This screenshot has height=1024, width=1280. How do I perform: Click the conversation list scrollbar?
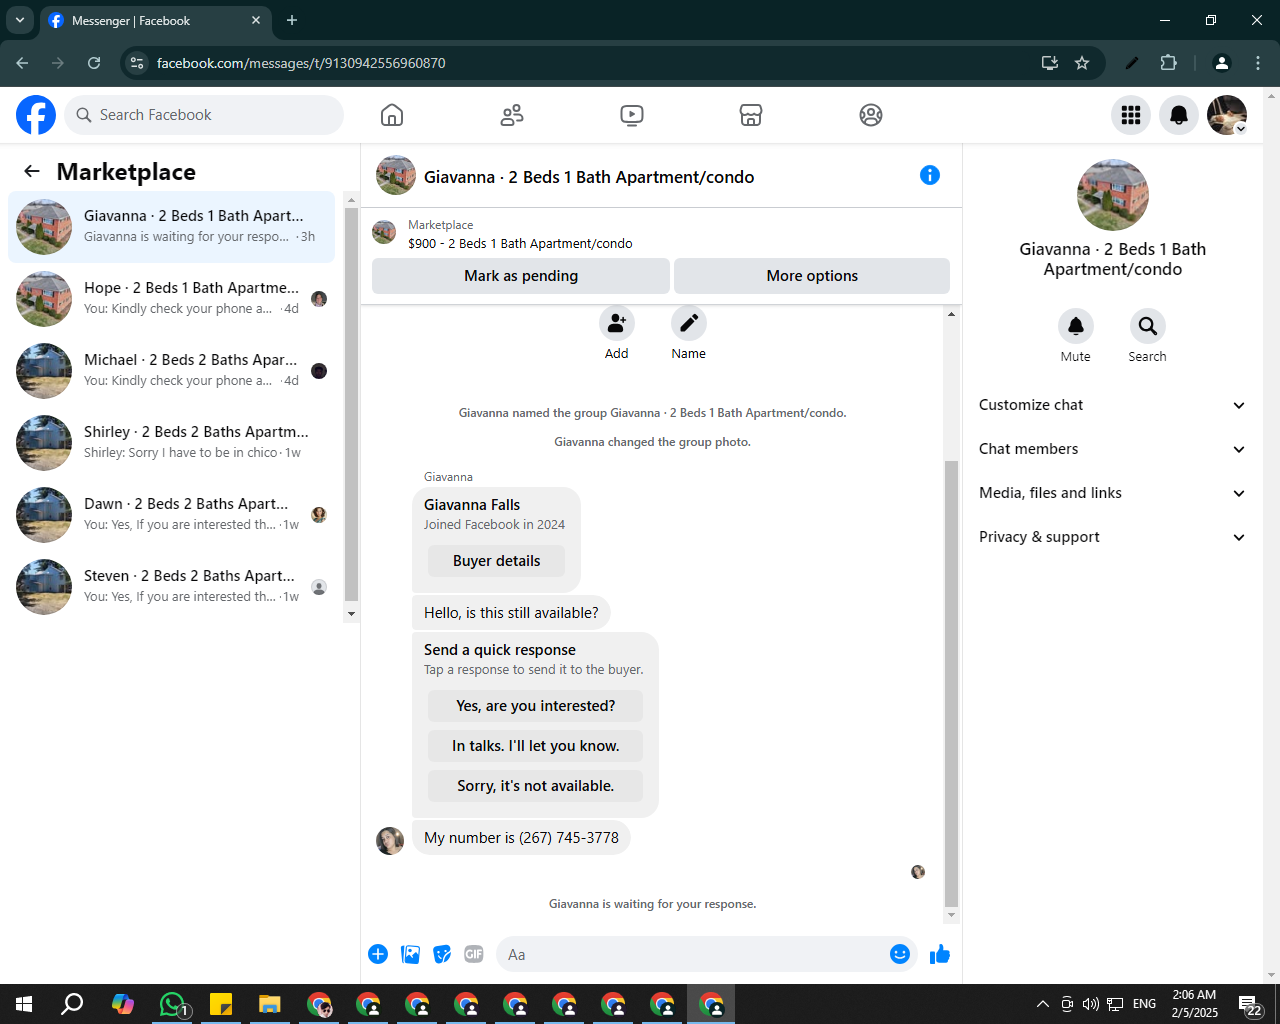[351, 406]
